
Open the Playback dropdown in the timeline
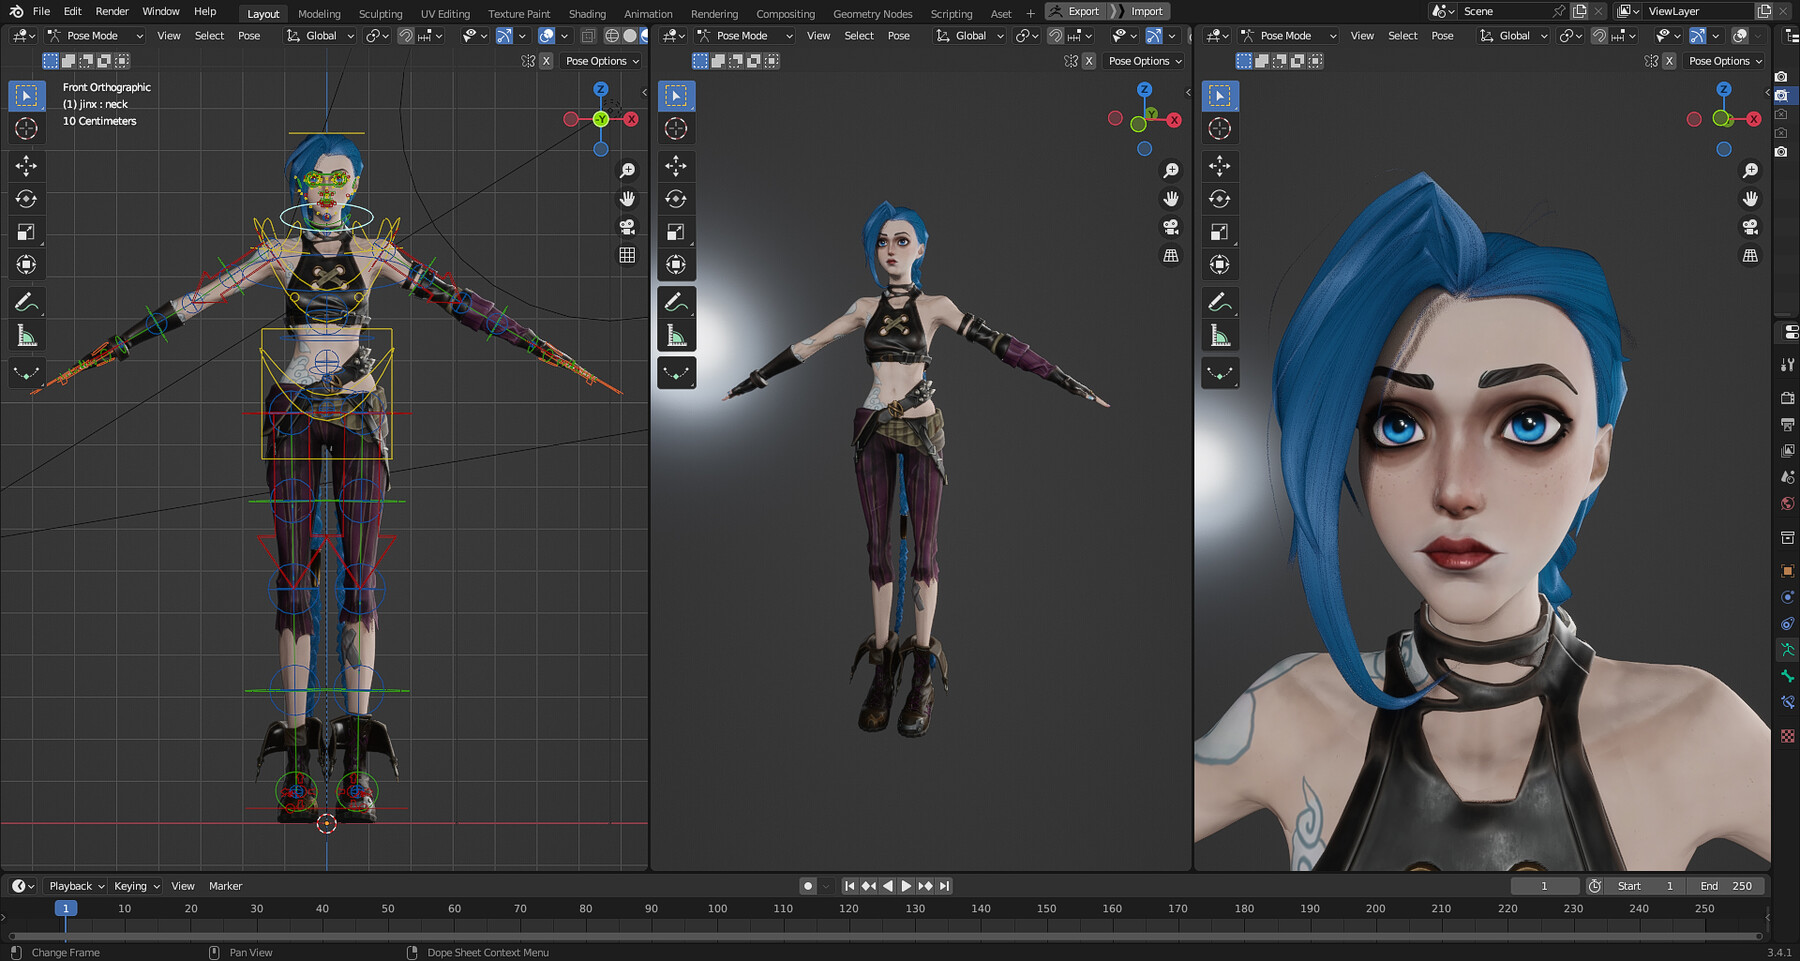coord(77,886)
